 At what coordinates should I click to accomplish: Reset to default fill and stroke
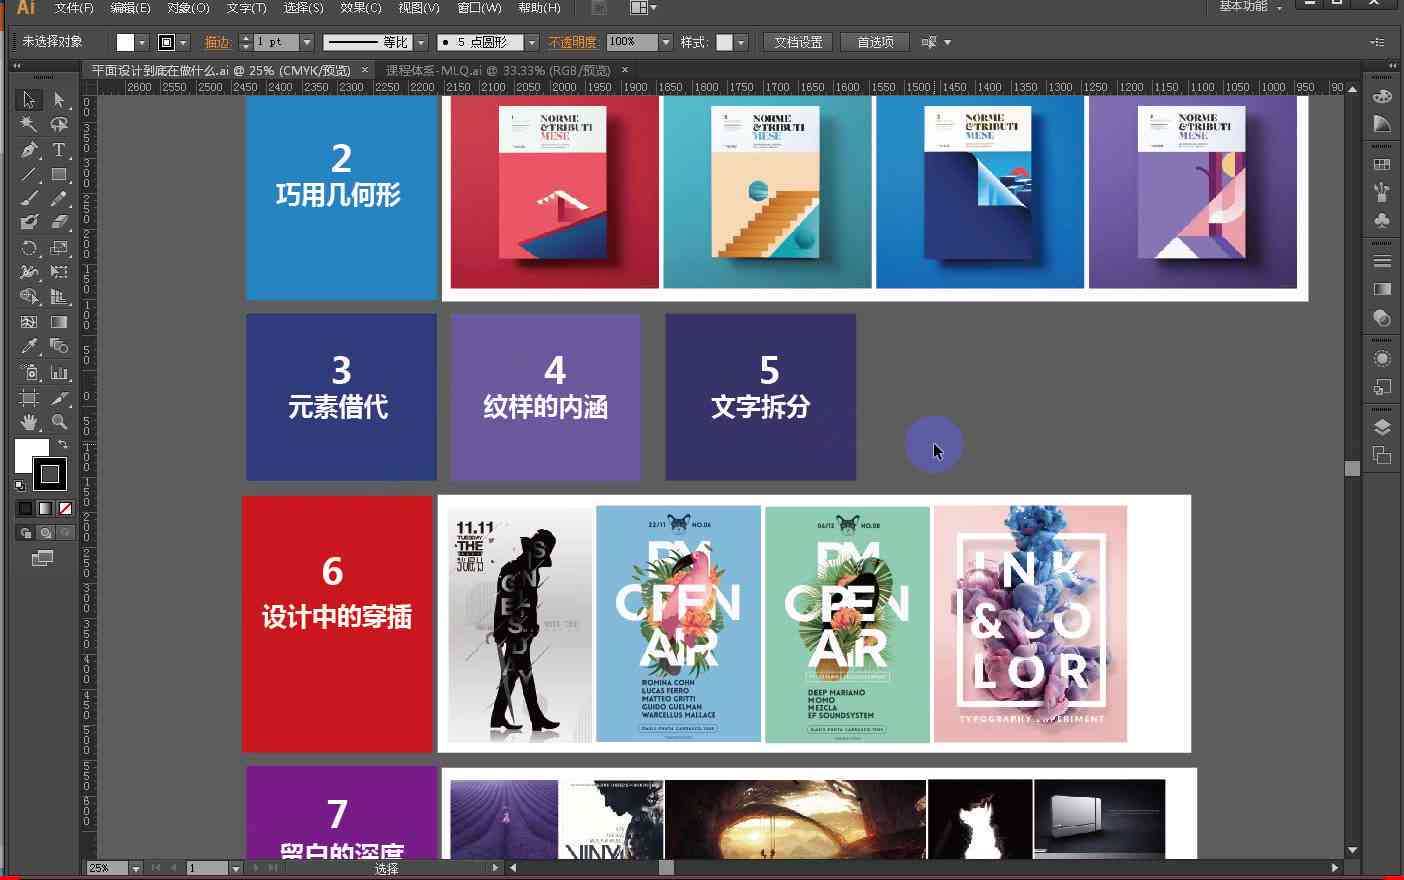[x=20, y=486]
